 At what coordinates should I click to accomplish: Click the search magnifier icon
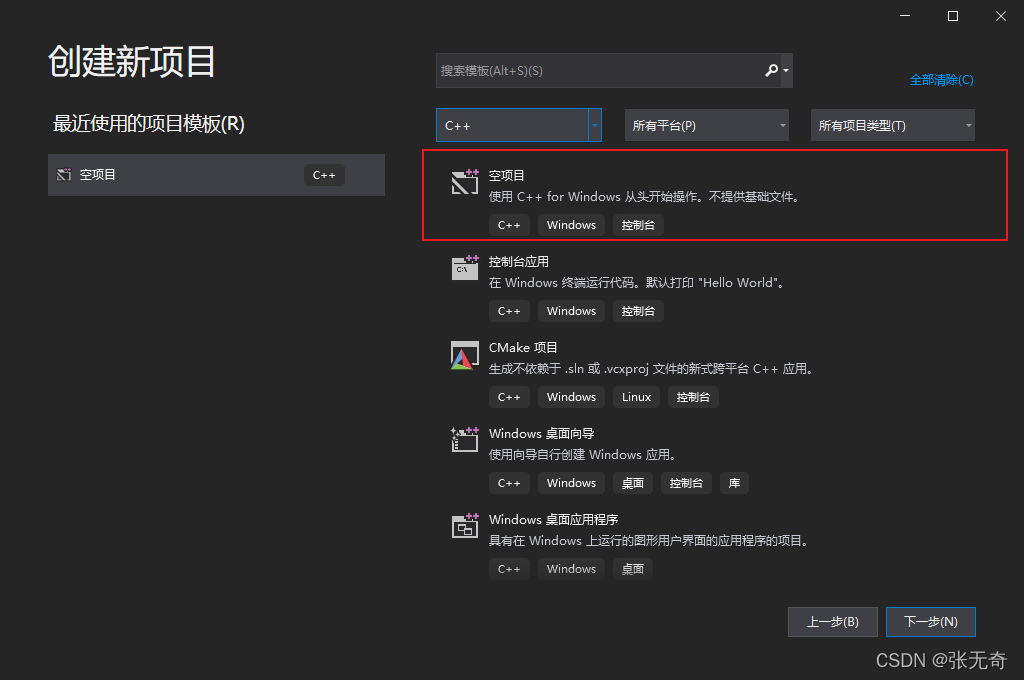(771, 70)
